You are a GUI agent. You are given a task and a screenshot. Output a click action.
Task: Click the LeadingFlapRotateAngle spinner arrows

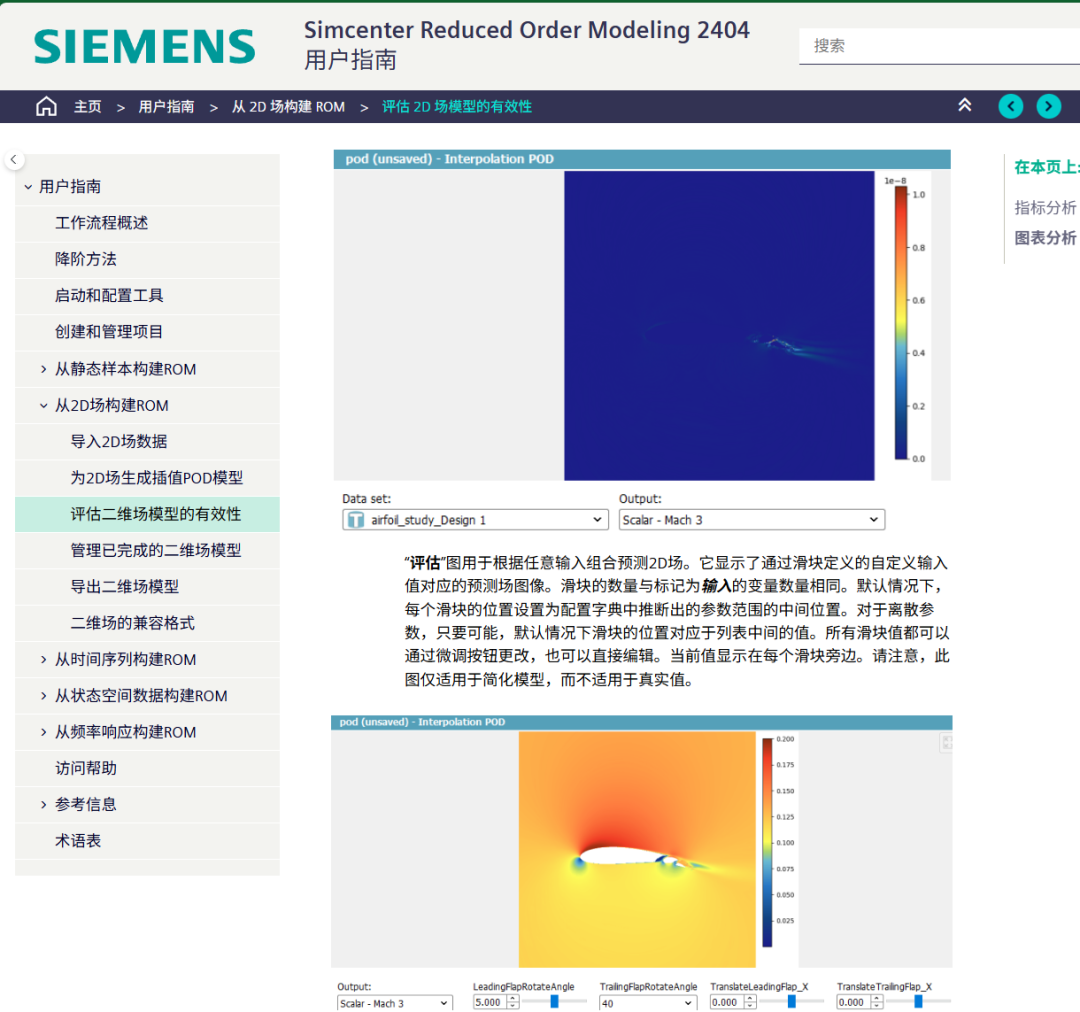[512, 1003]
